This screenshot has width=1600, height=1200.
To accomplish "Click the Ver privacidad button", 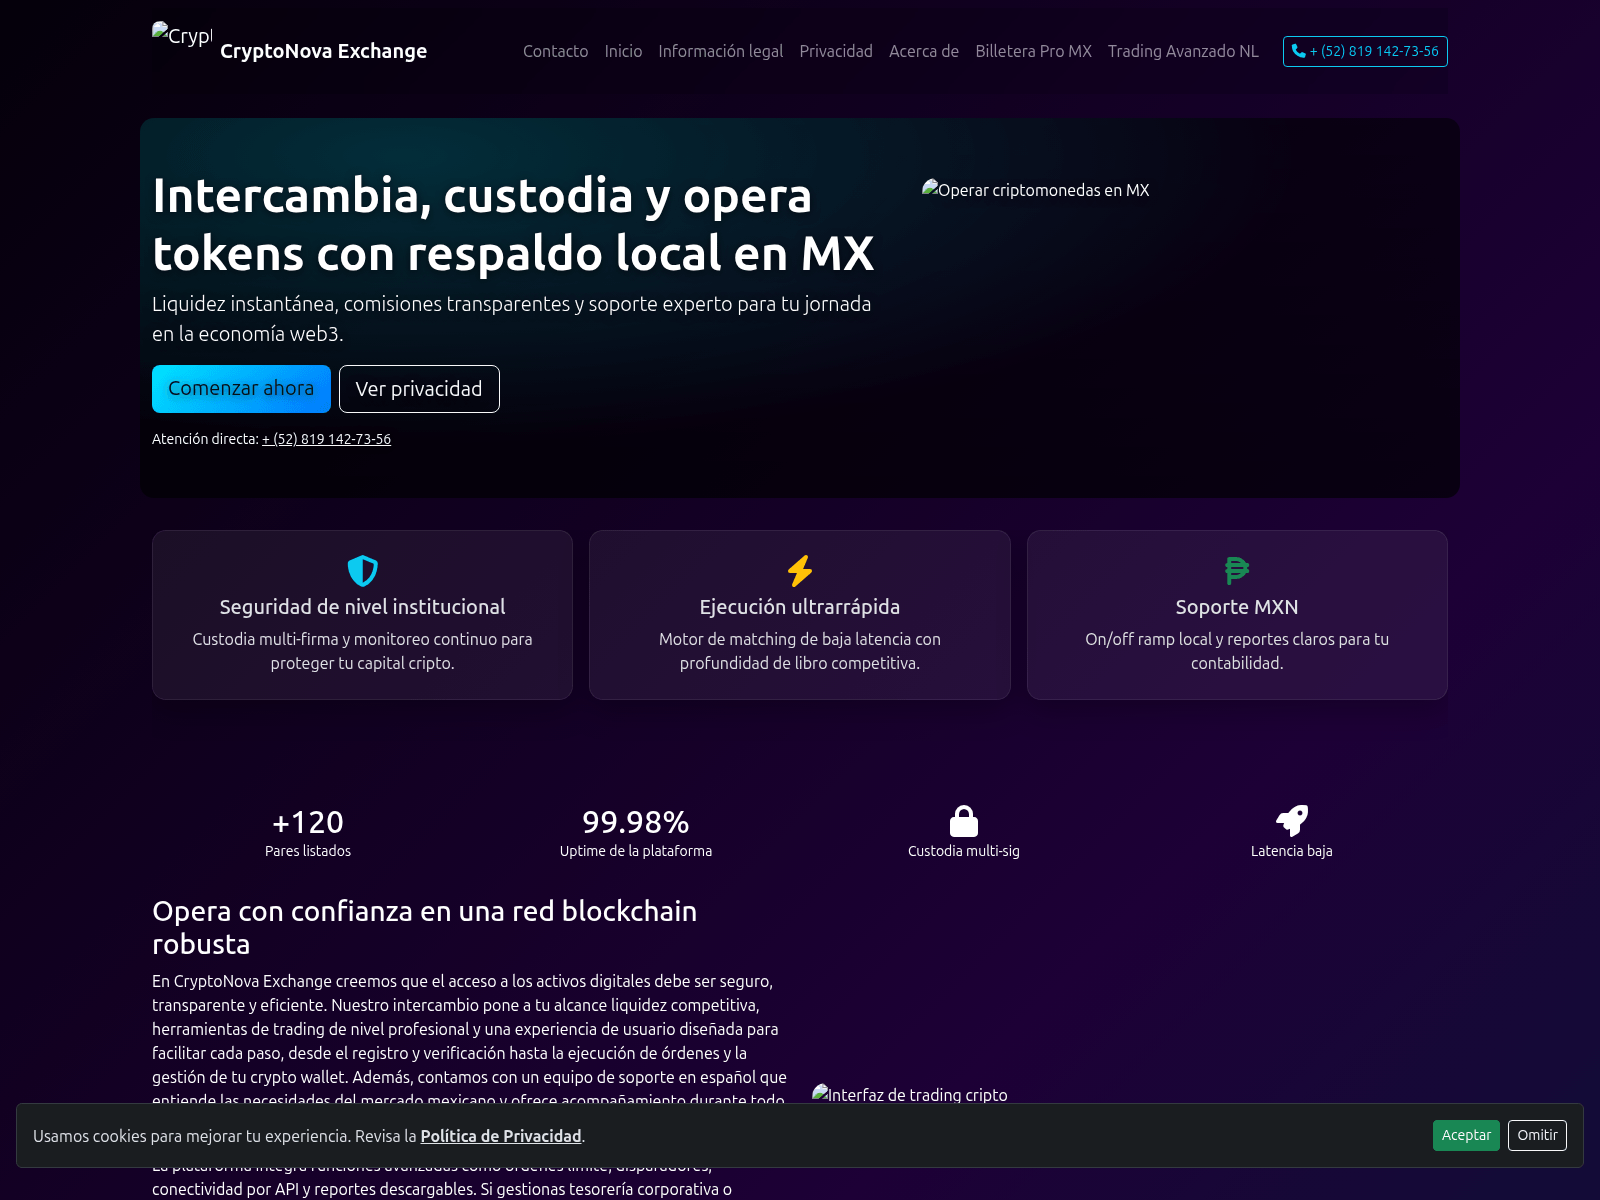I will click(419, 389).
